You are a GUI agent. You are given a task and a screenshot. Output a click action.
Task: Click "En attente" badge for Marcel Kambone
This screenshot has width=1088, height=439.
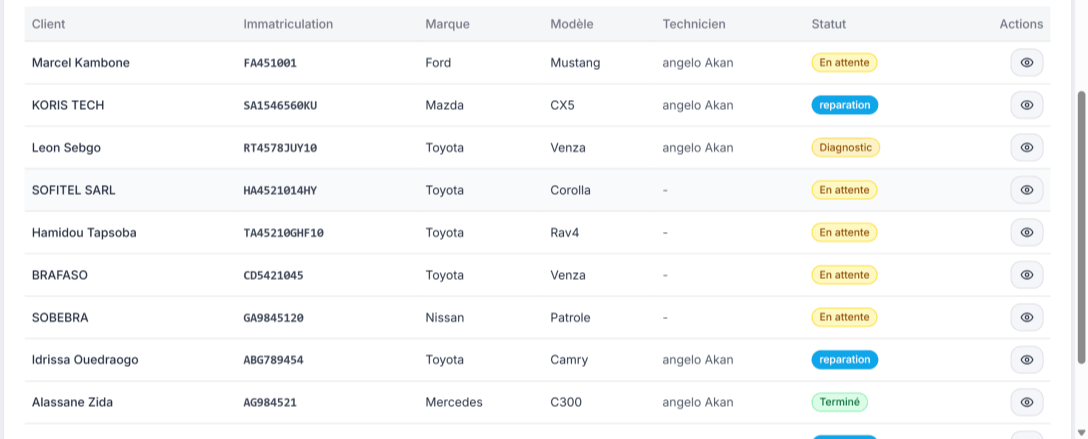(x=844, y=63)
